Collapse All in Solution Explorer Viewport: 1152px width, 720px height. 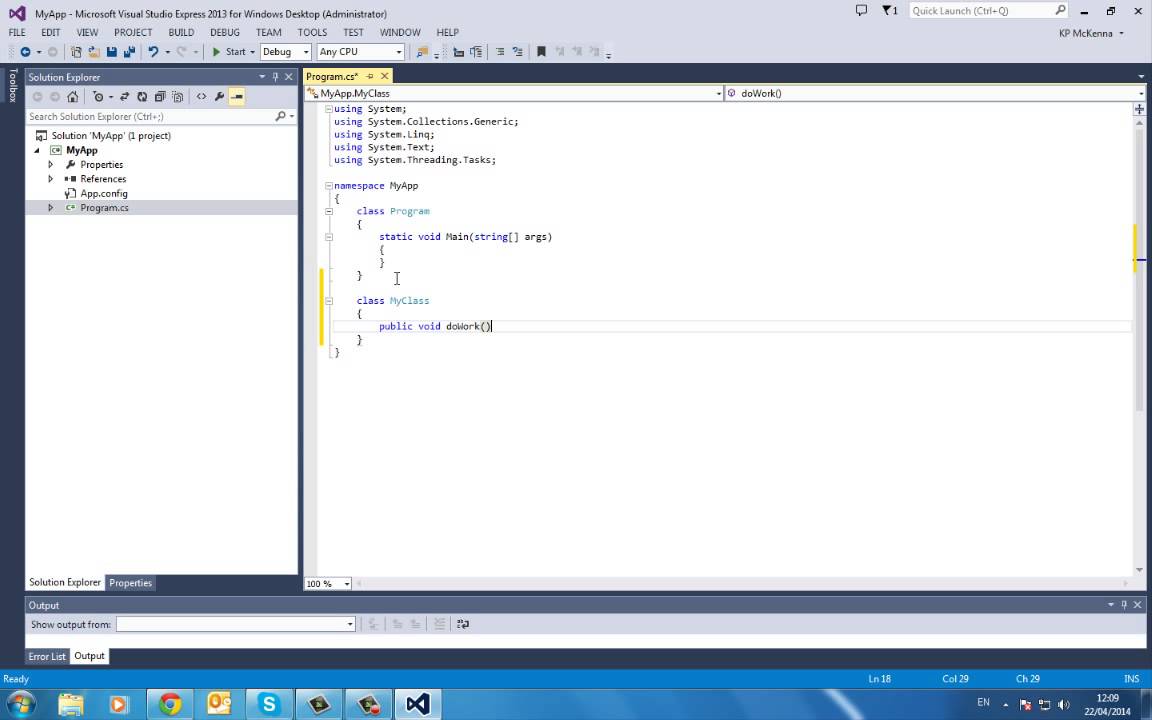[x=159, y=96]
